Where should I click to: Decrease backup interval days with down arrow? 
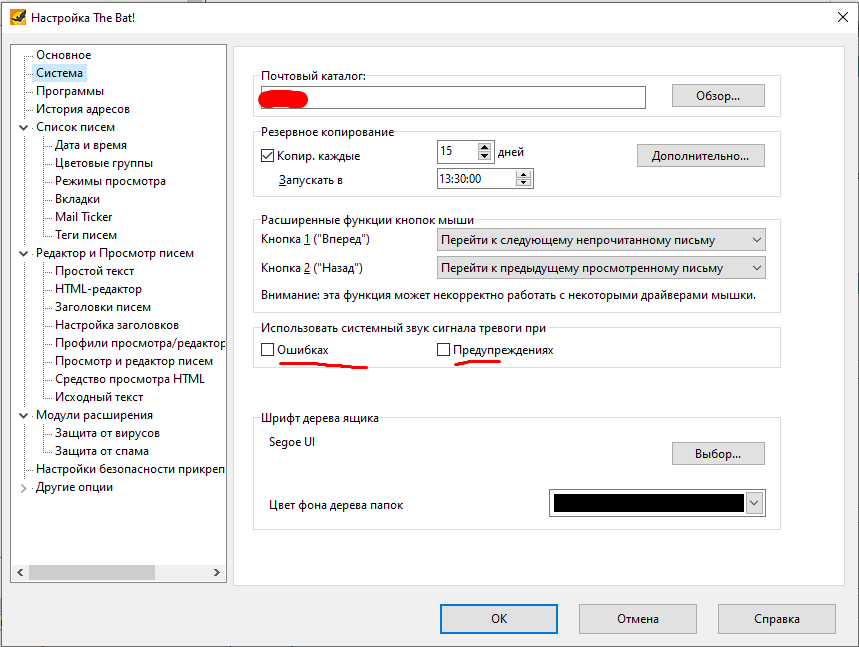[x=484, y=156]
